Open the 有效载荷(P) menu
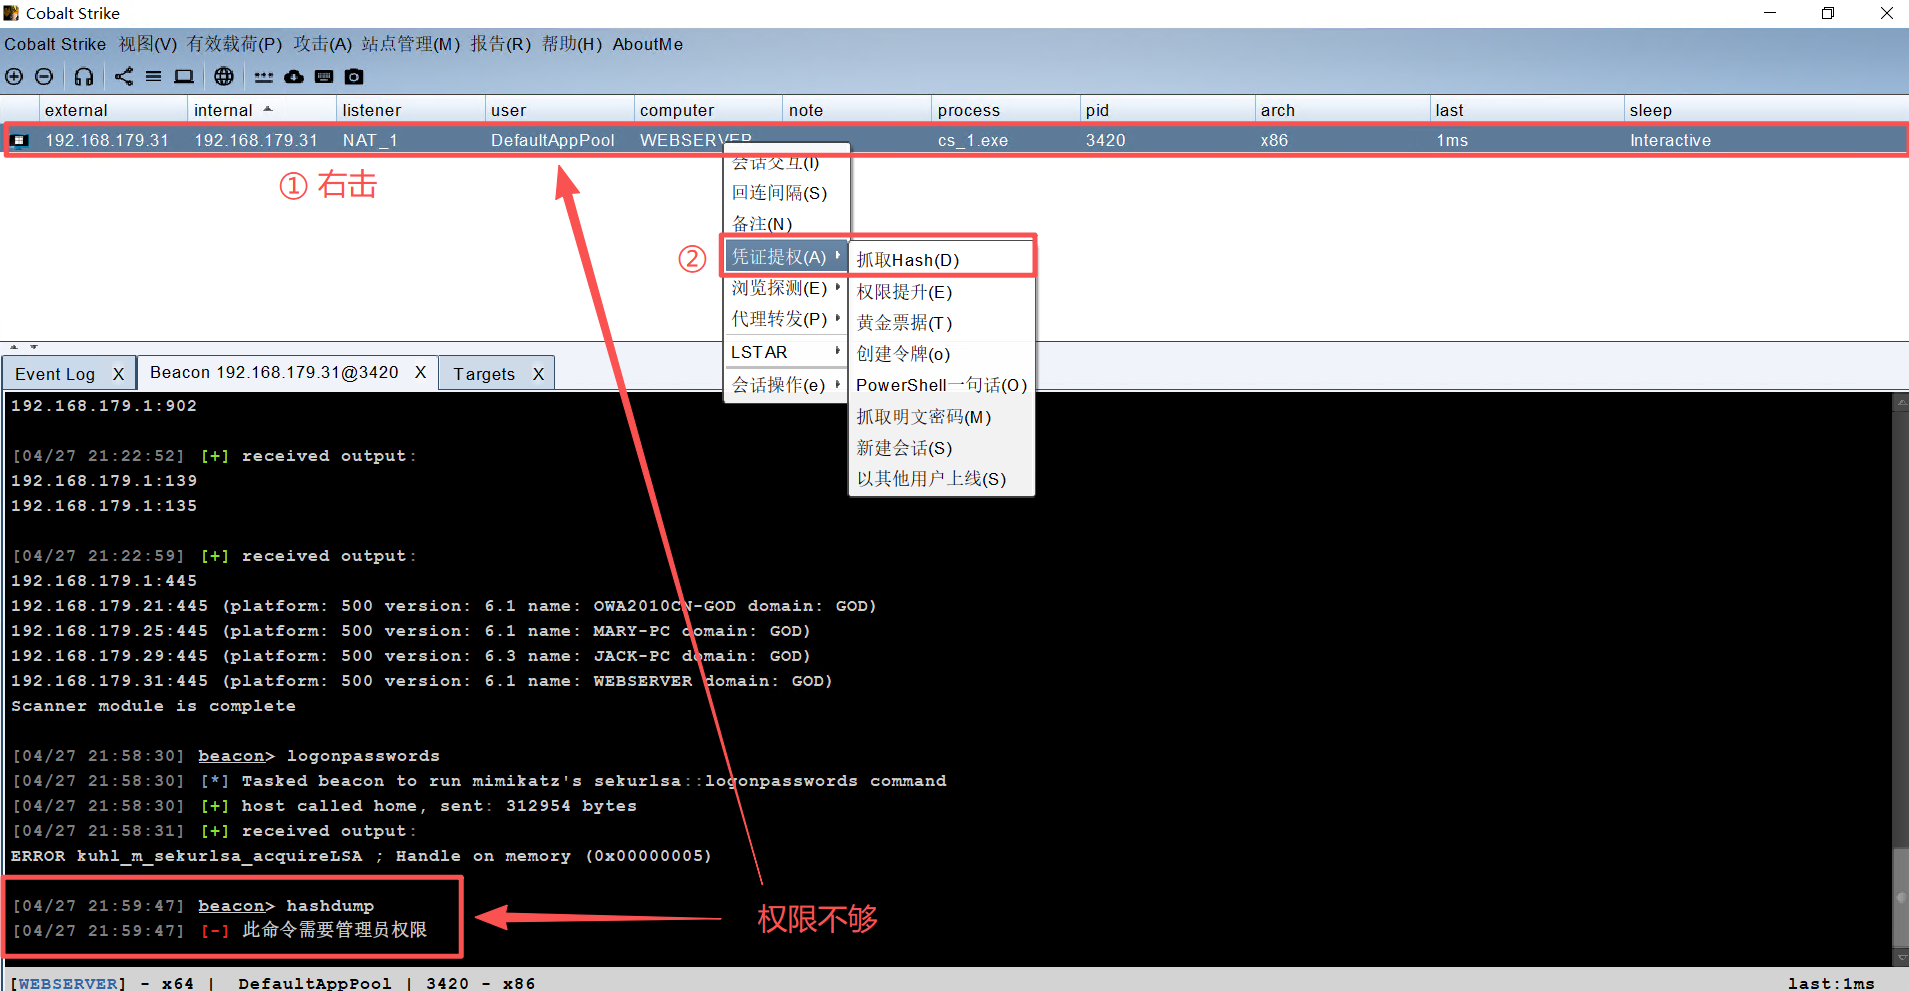The image size is (1909, 991). click(235, 44)
